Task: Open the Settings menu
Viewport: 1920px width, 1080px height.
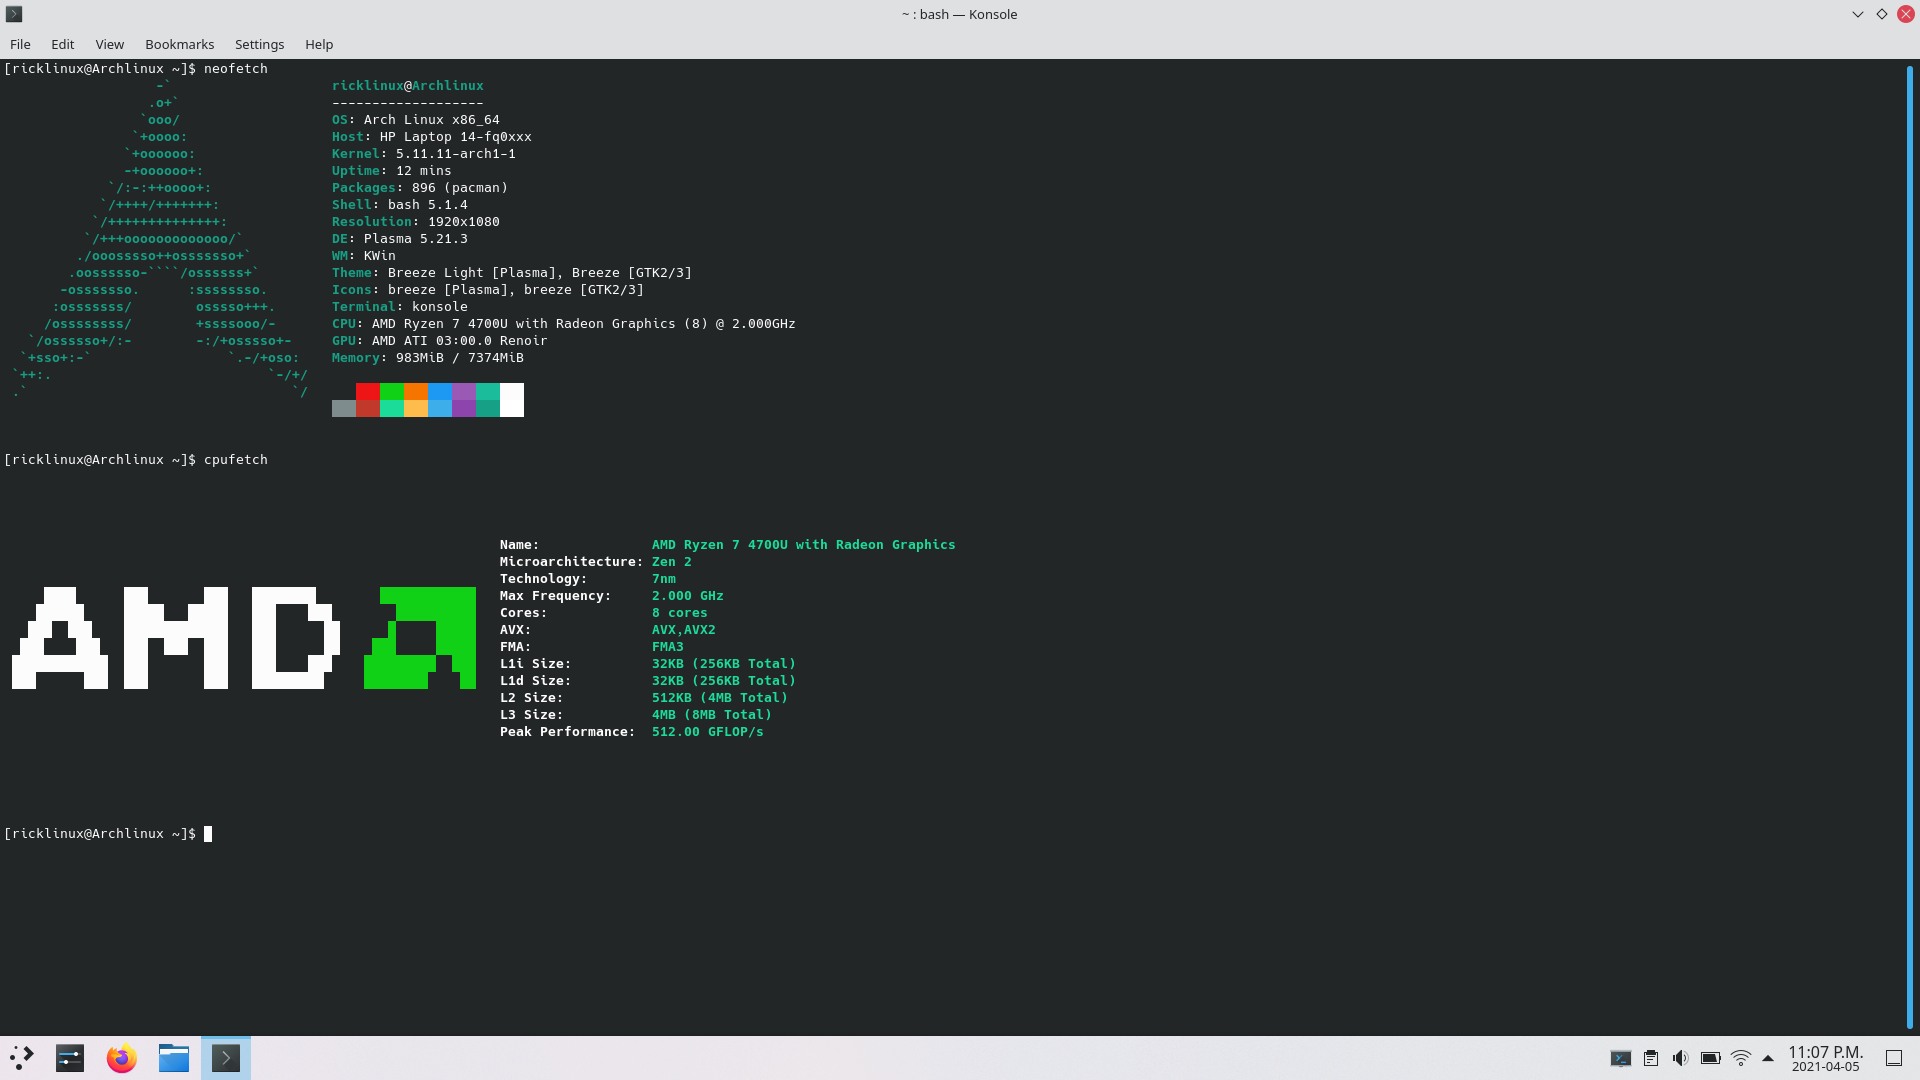Action: [x=260, y=44]
